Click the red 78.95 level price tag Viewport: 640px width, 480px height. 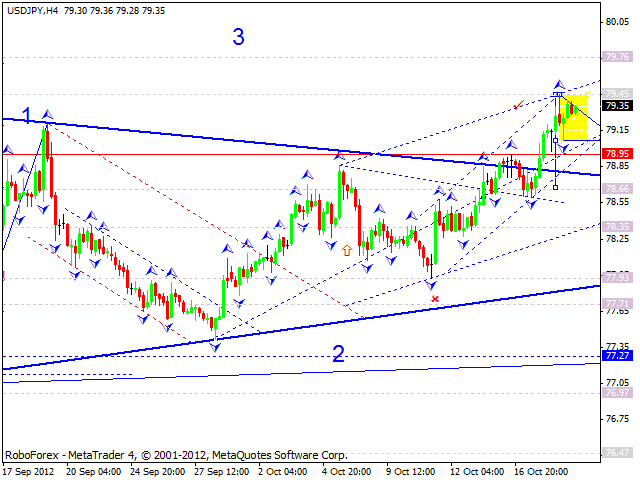(616, 154)
